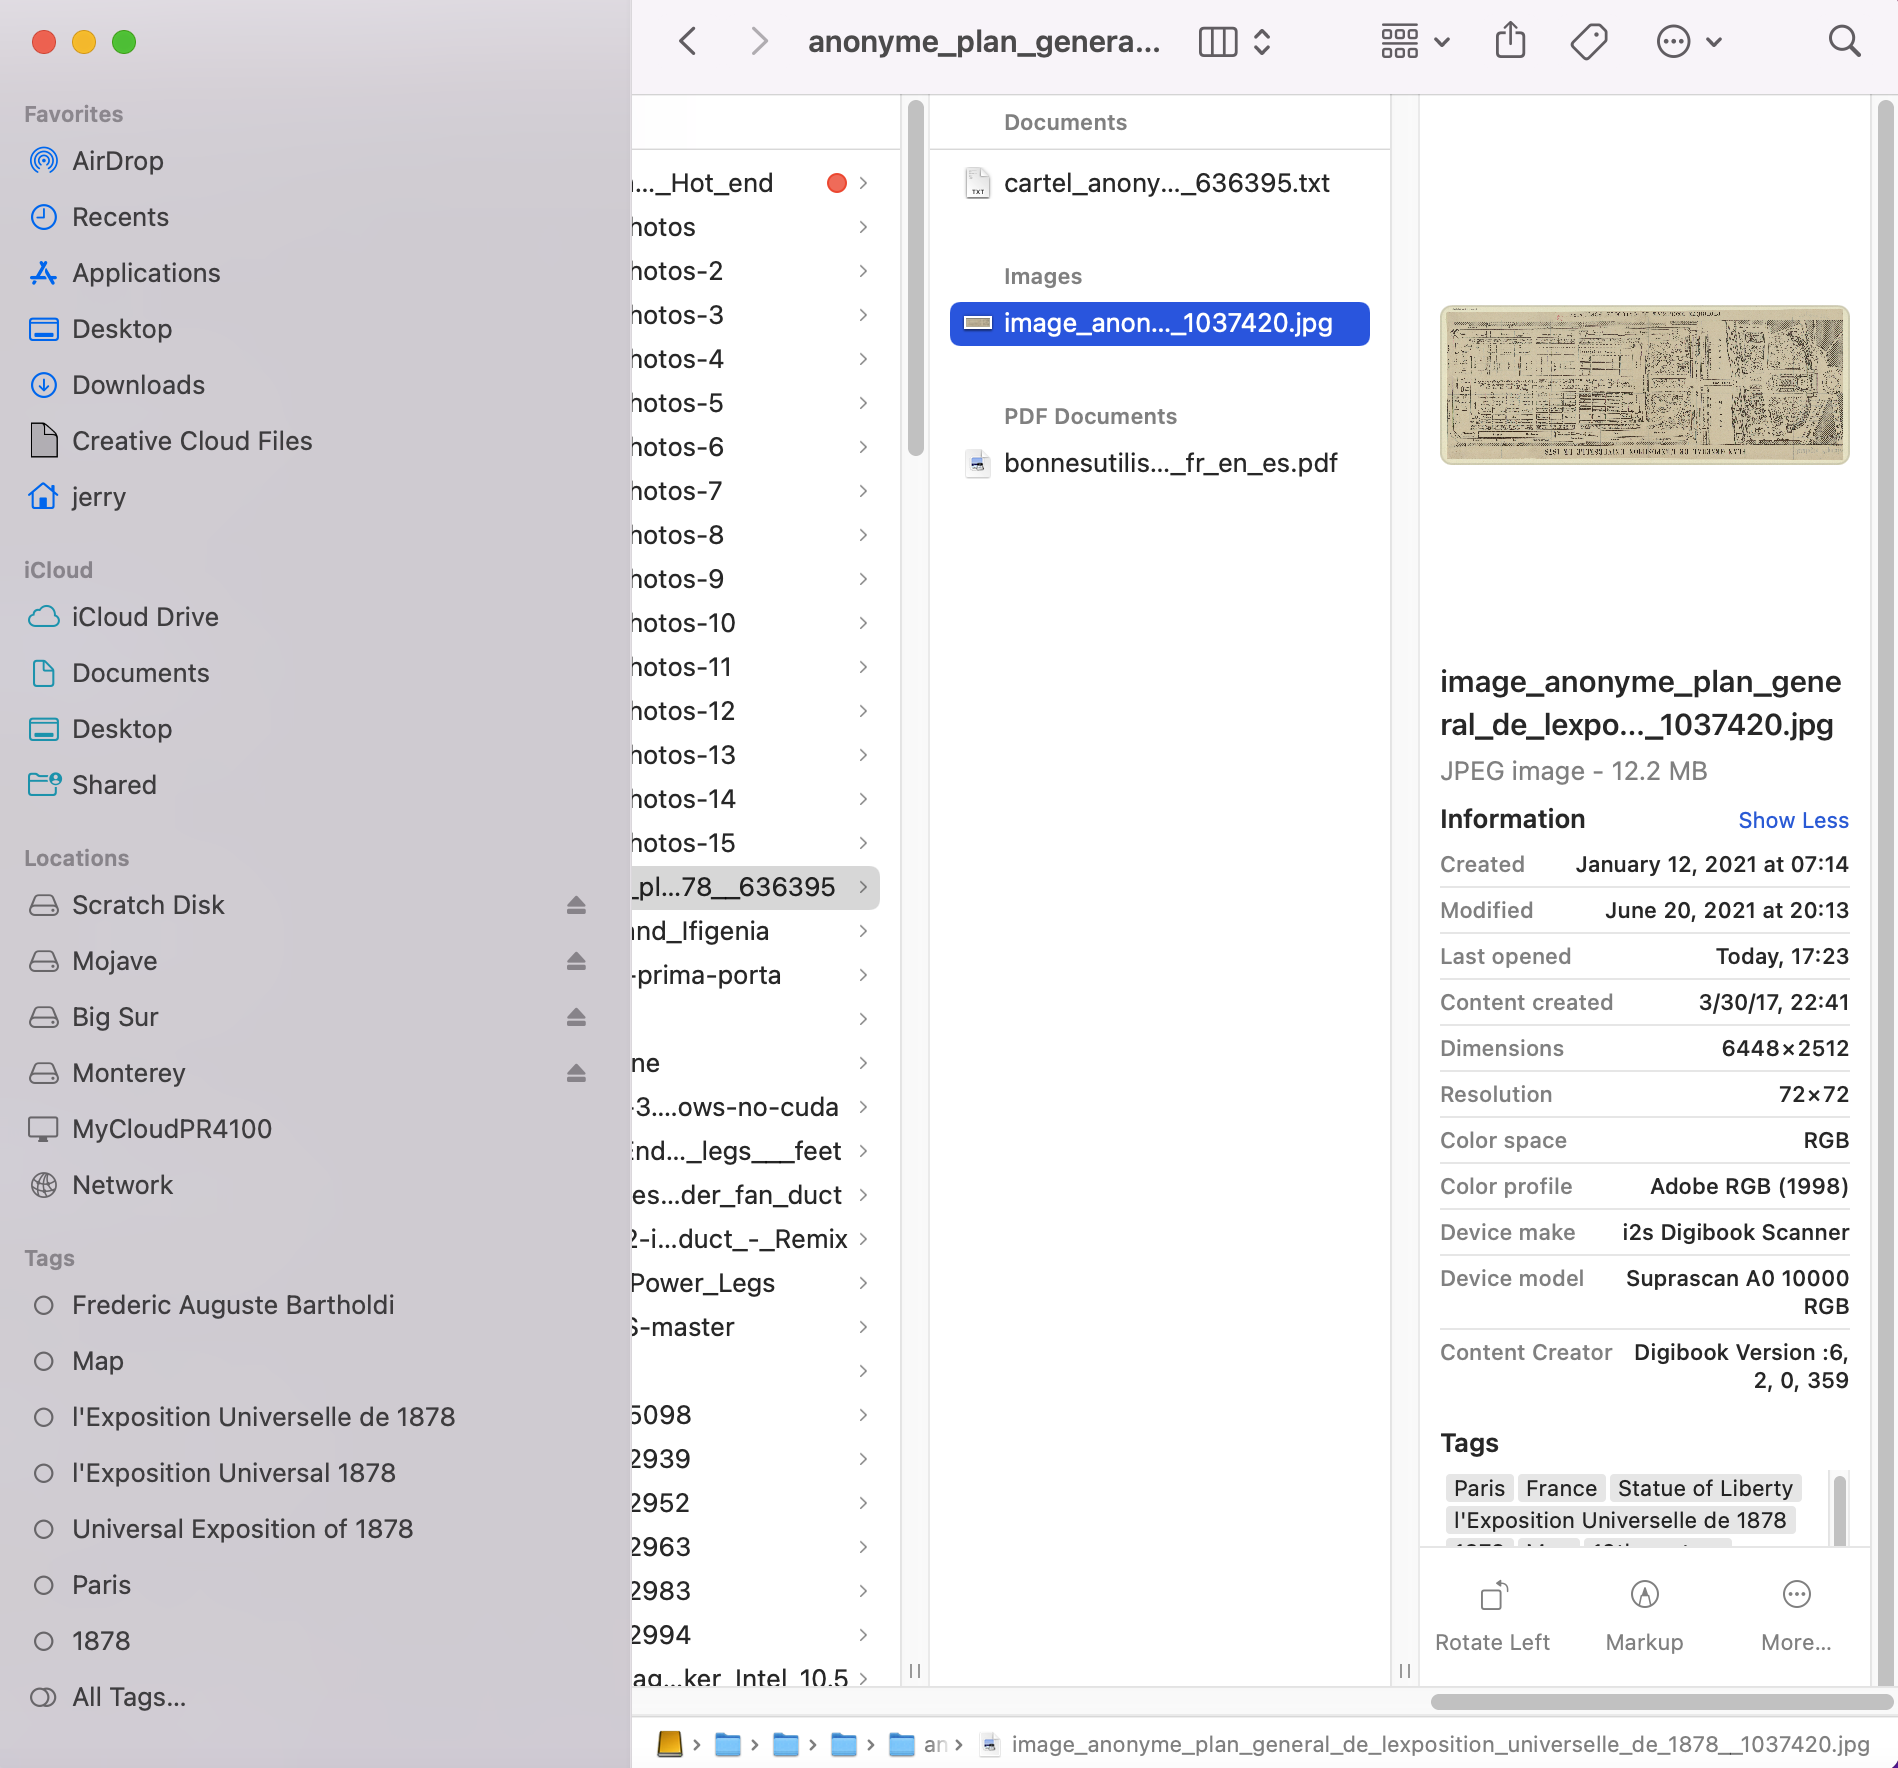Image resolution: width=1898 pixels, height=1768 pixels.
Task: Click the Search magnifier icon
Action: point(1843,42)
